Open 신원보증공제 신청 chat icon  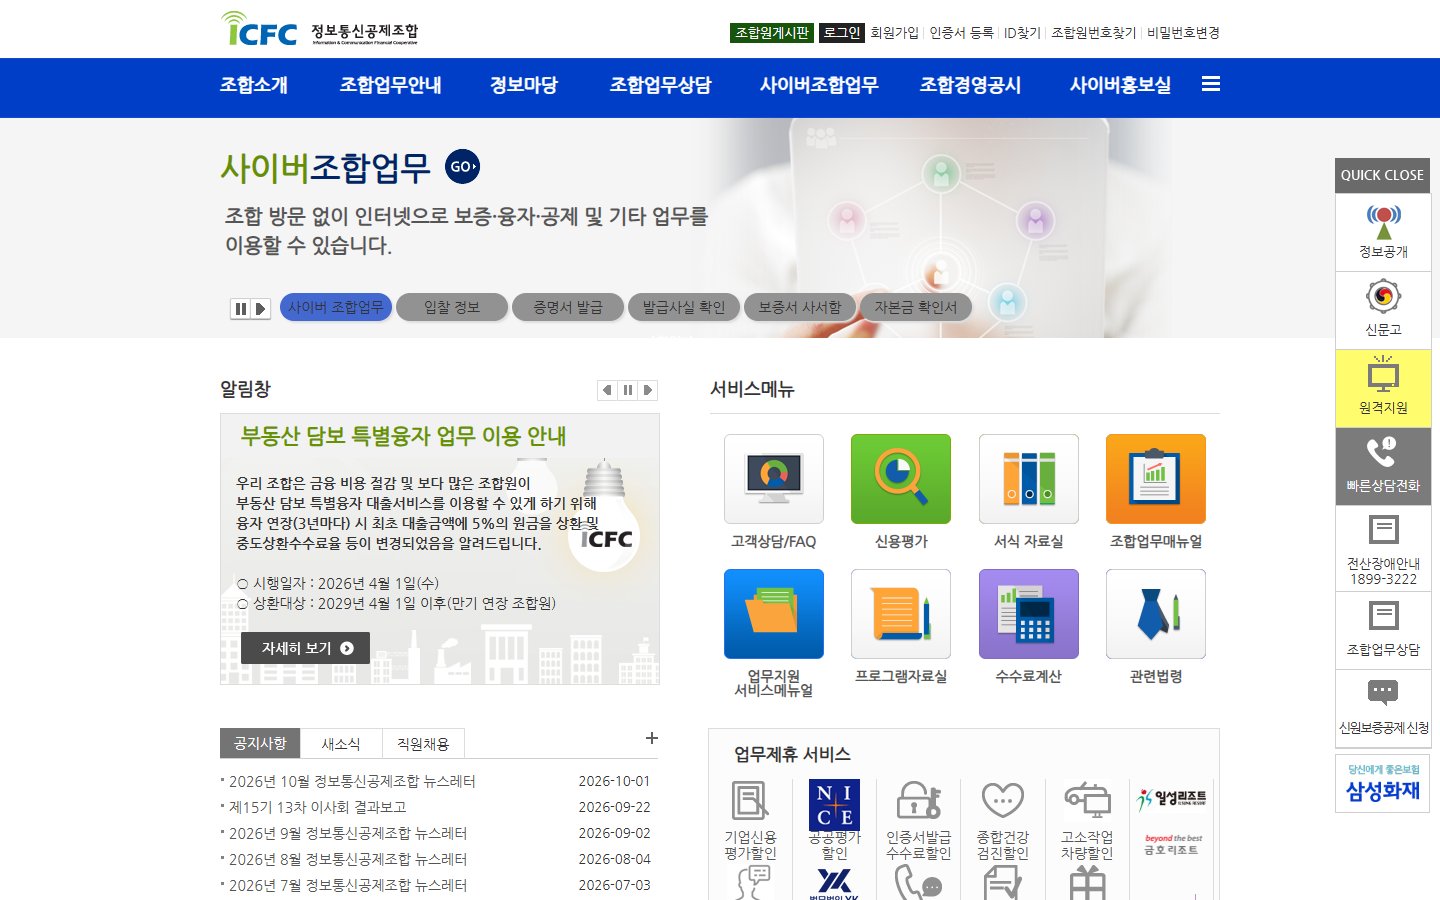click(1383, 708)
